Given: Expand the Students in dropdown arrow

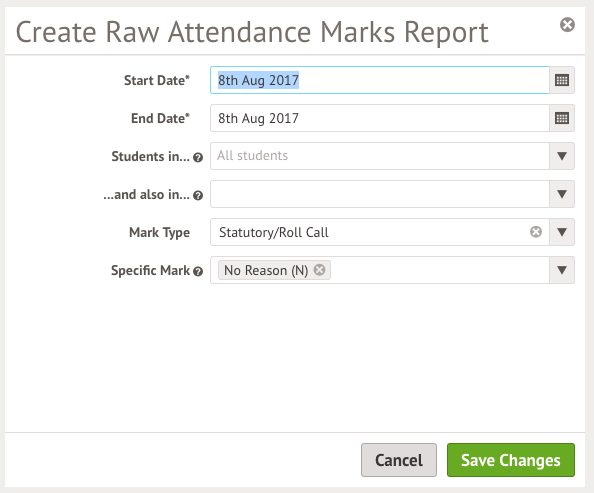Looking at the screenshot, I should click(562, 156).
